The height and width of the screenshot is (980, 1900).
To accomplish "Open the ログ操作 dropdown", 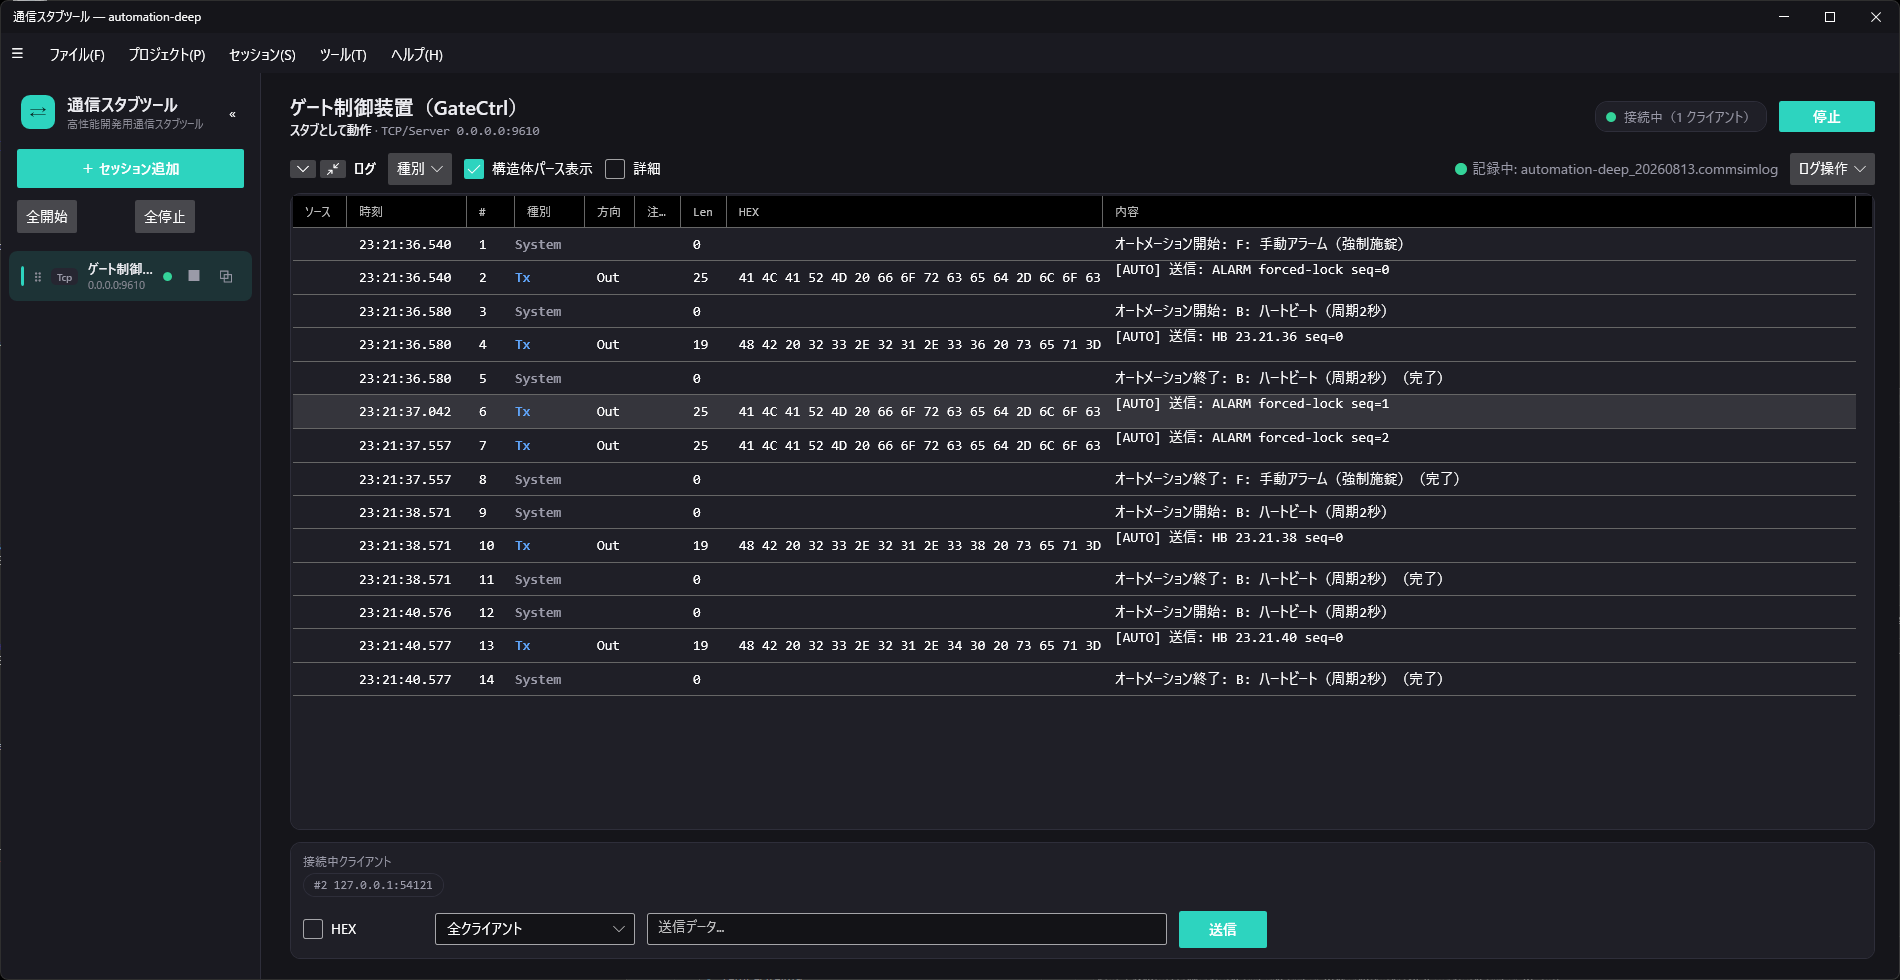I will click(1832, 169).
